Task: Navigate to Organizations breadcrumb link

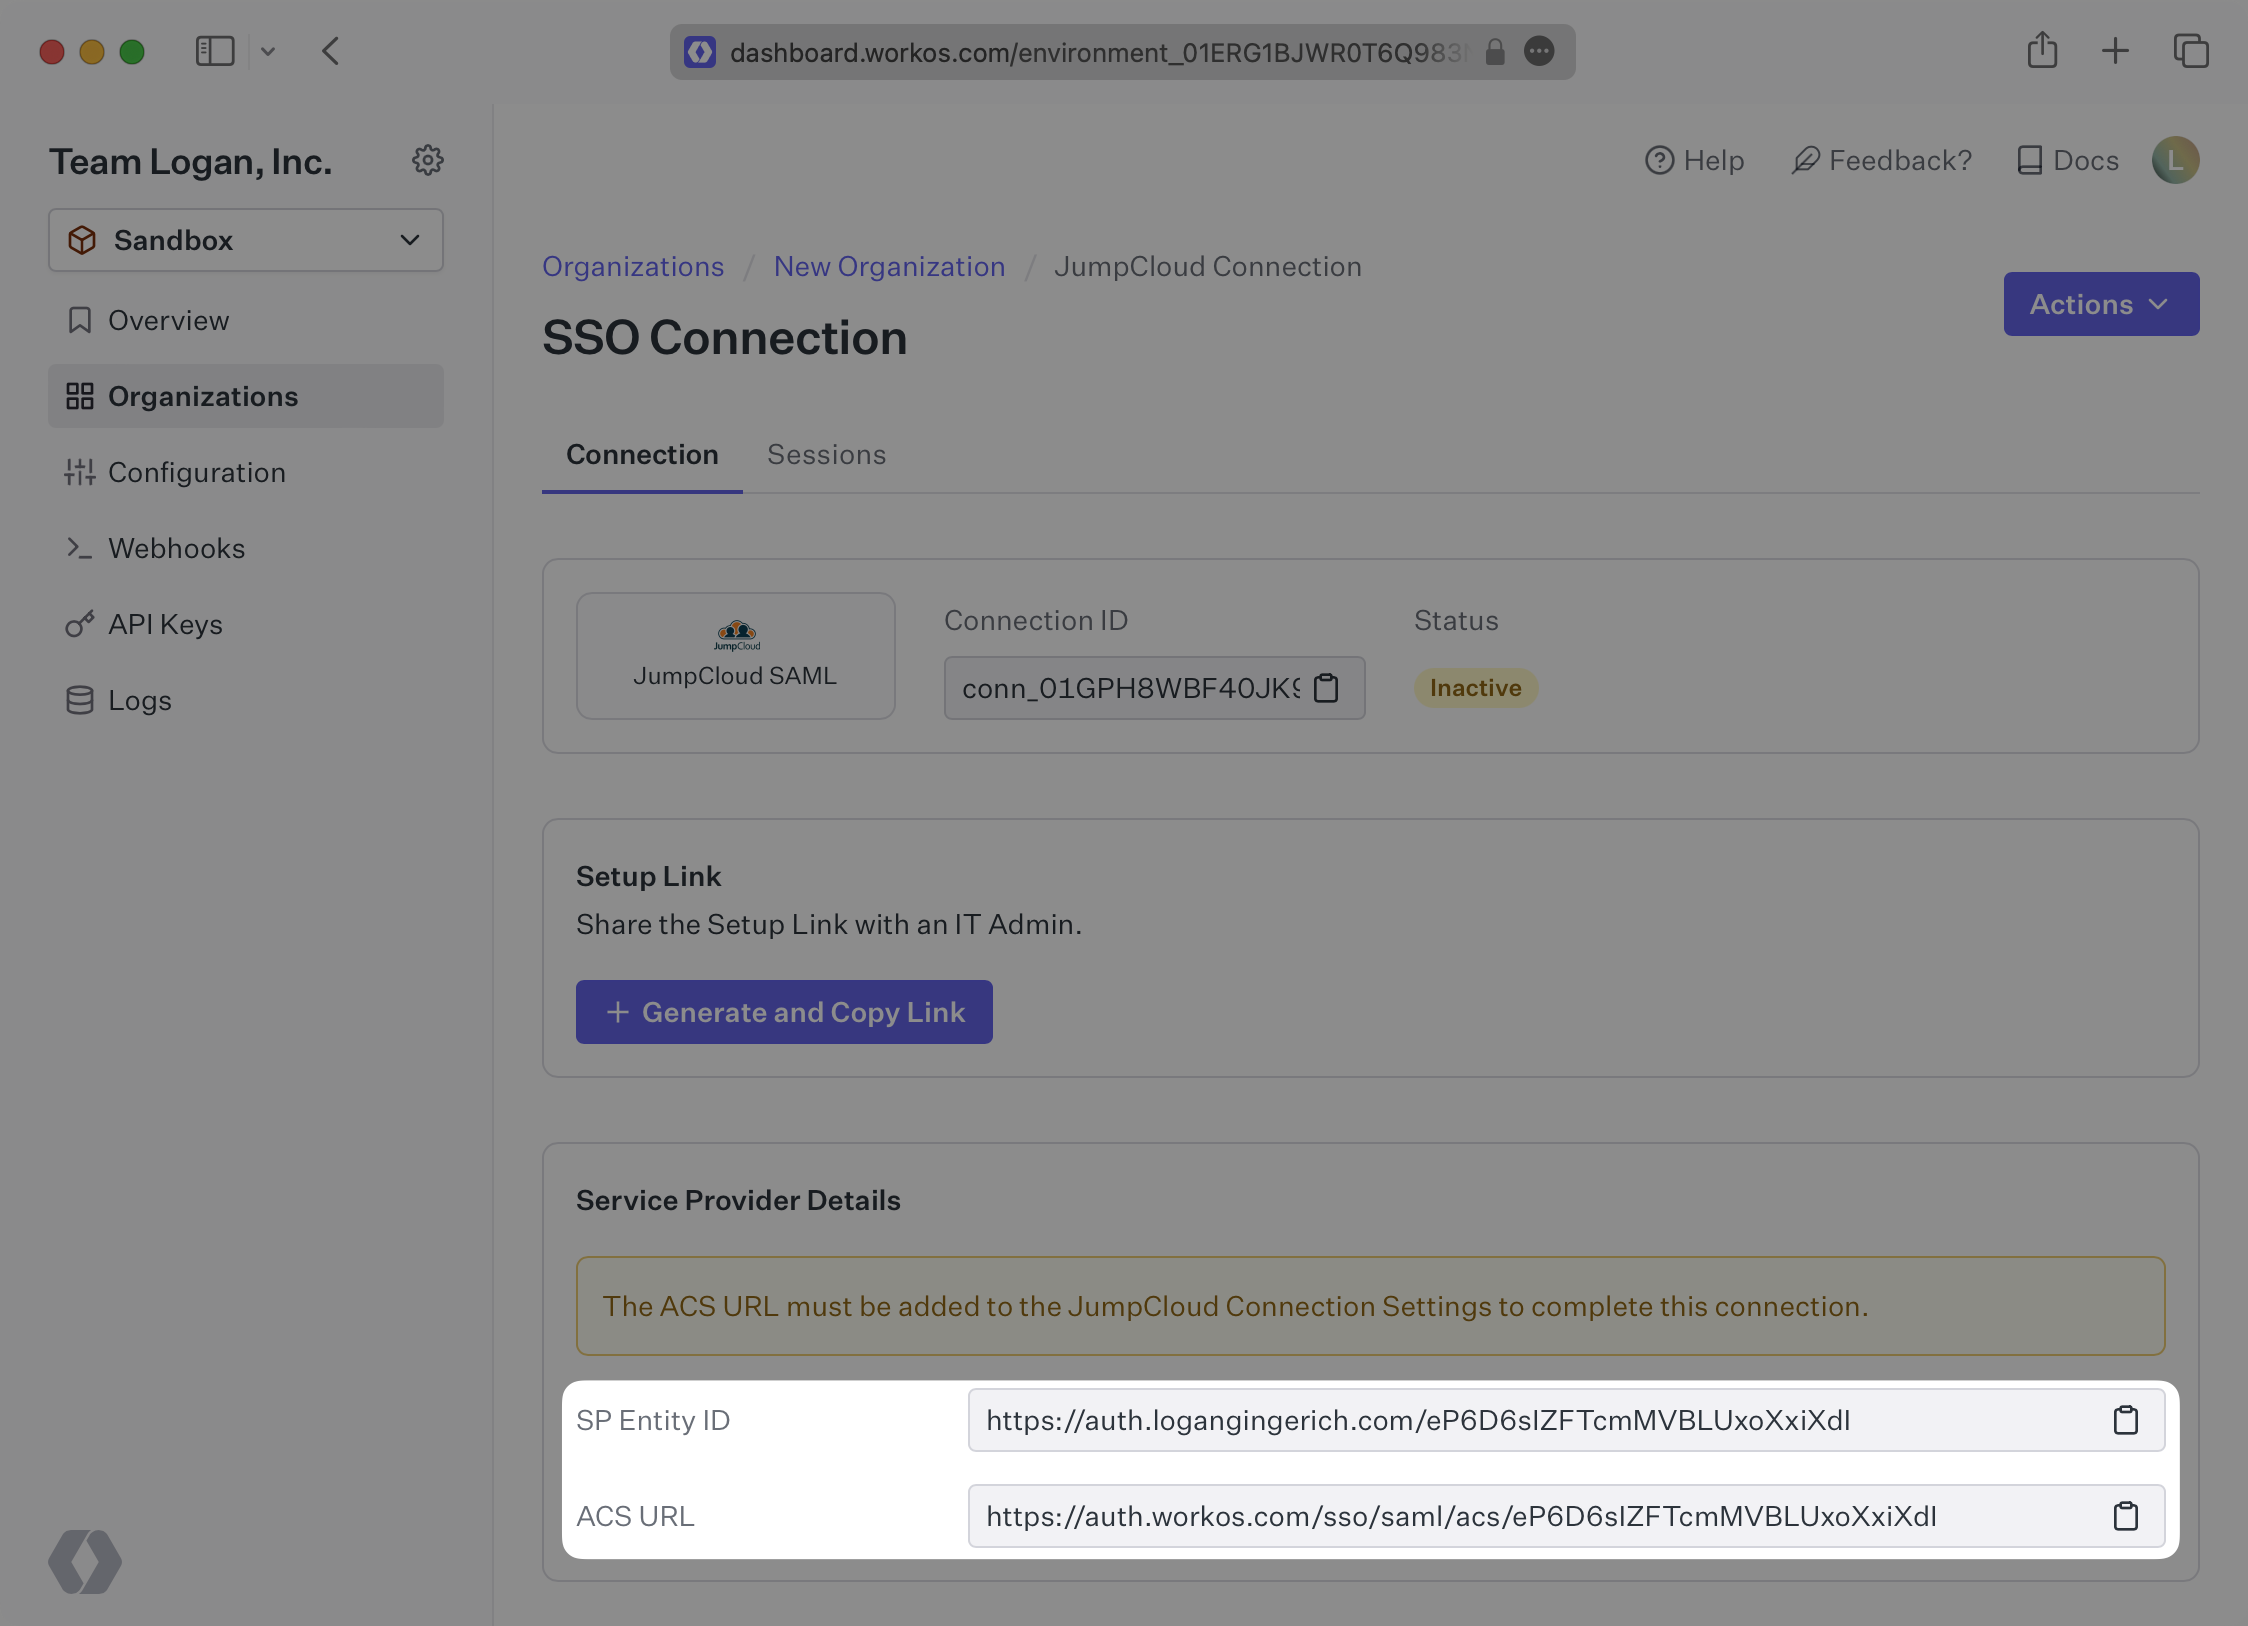Action: (634, 265)
